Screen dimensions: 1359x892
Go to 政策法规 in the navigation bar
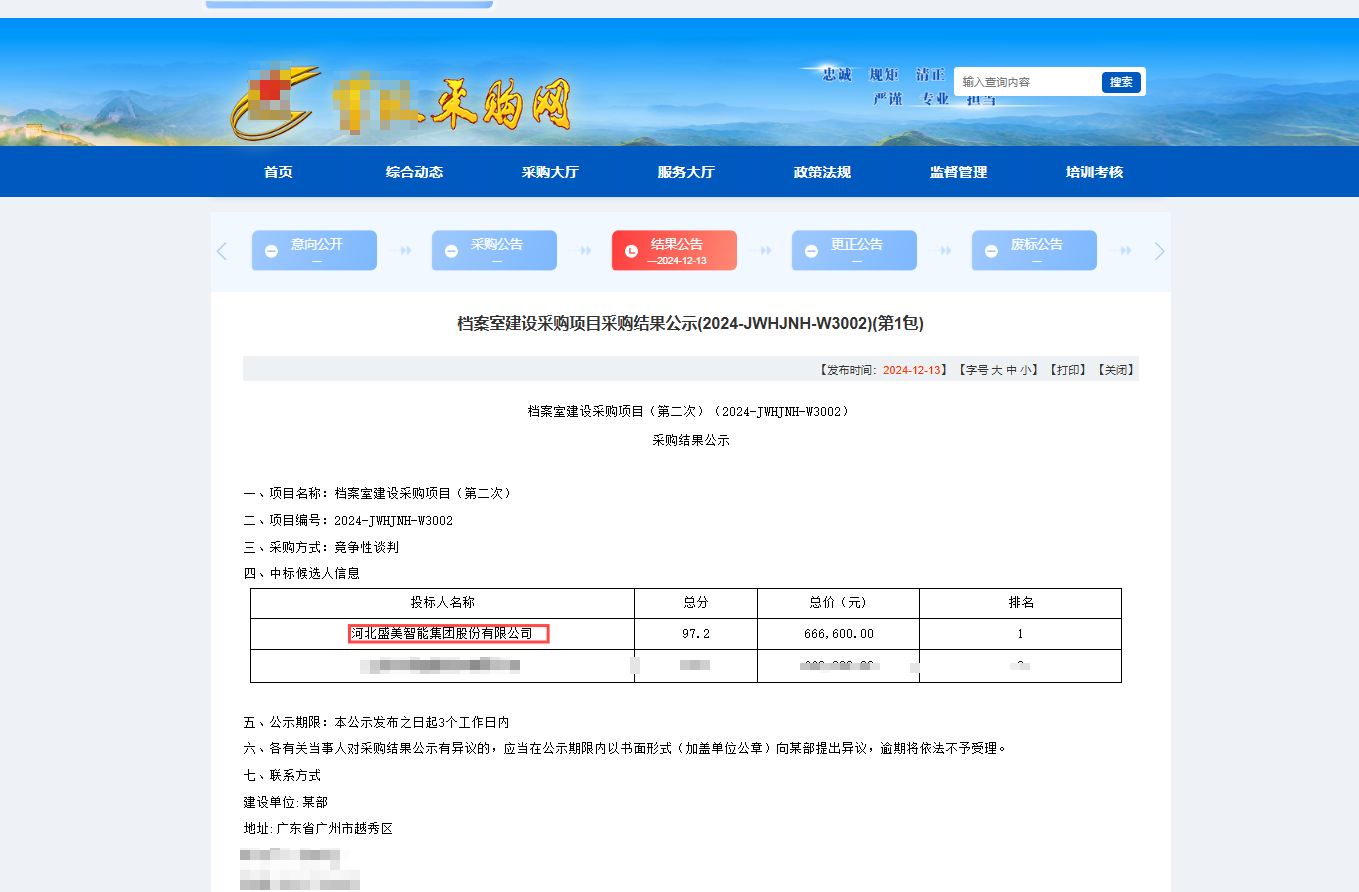tap(822, 172)
